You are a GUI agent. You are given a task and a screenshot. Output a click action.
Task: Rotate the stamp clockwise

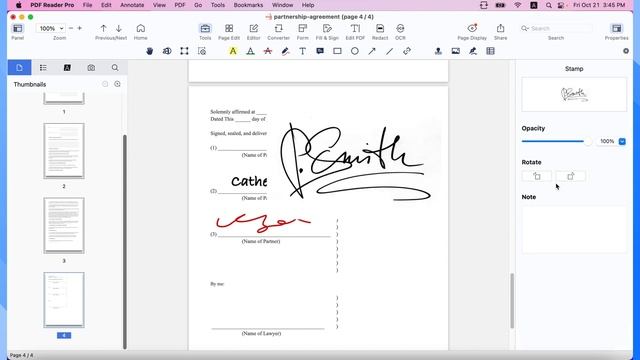tap(571, 176)
